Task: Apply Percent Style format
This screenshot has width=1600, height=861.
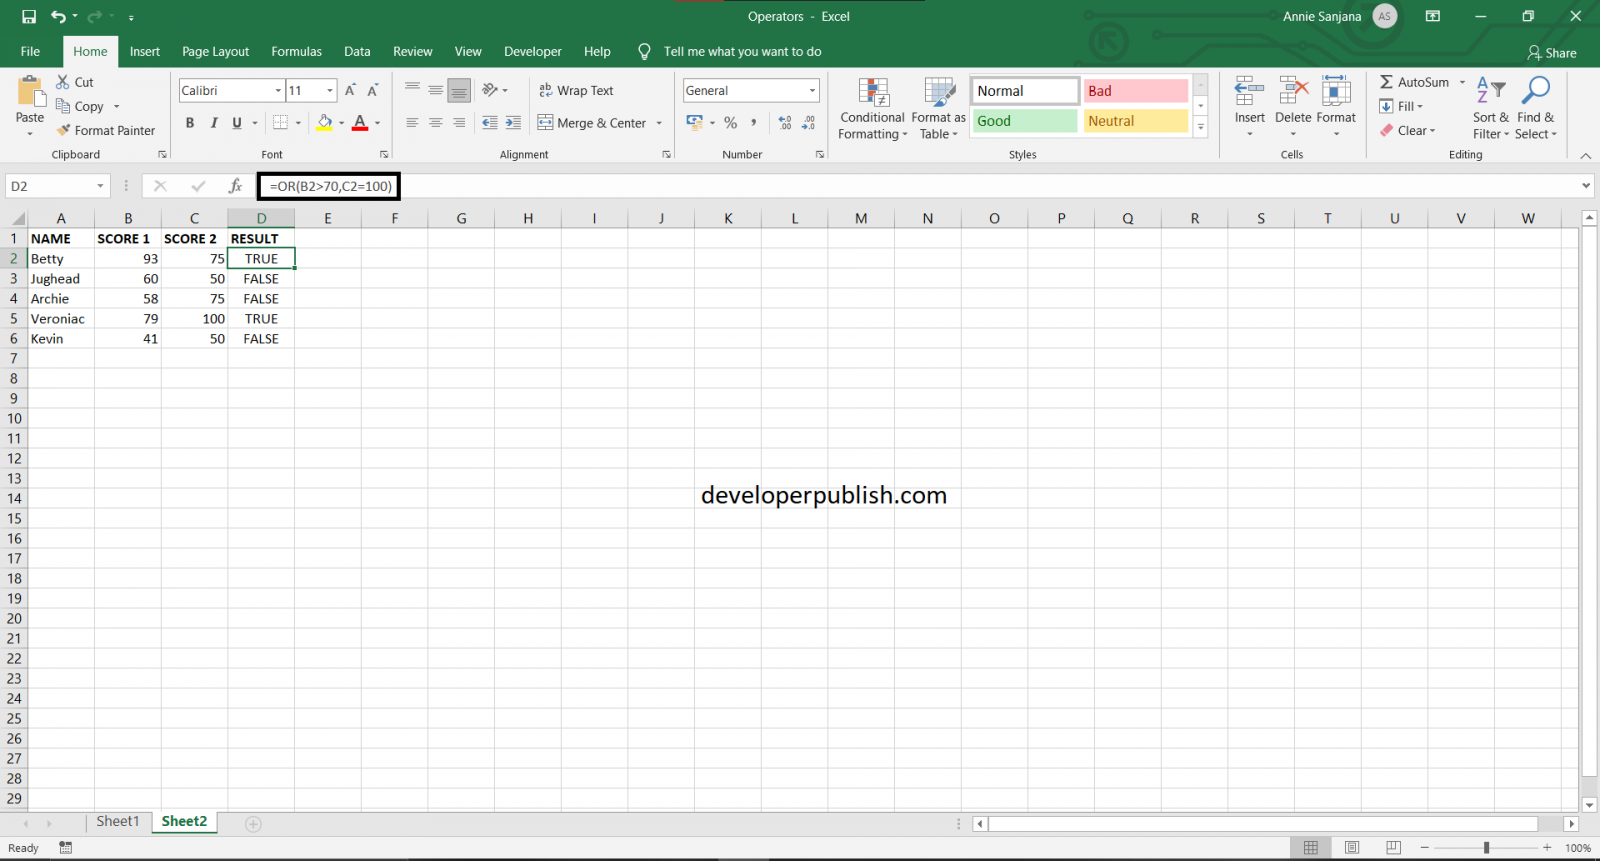Action: (731, 122)
